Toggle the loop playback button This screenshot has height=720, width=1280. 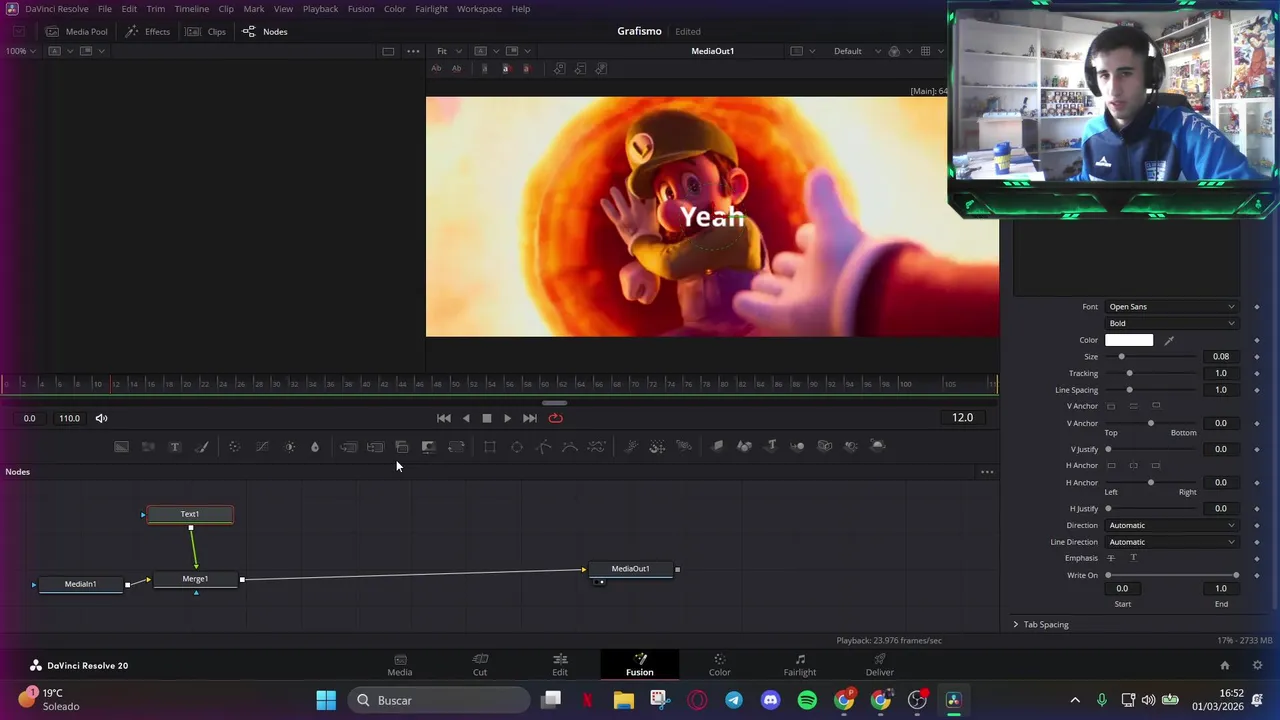tap(555, 418)
